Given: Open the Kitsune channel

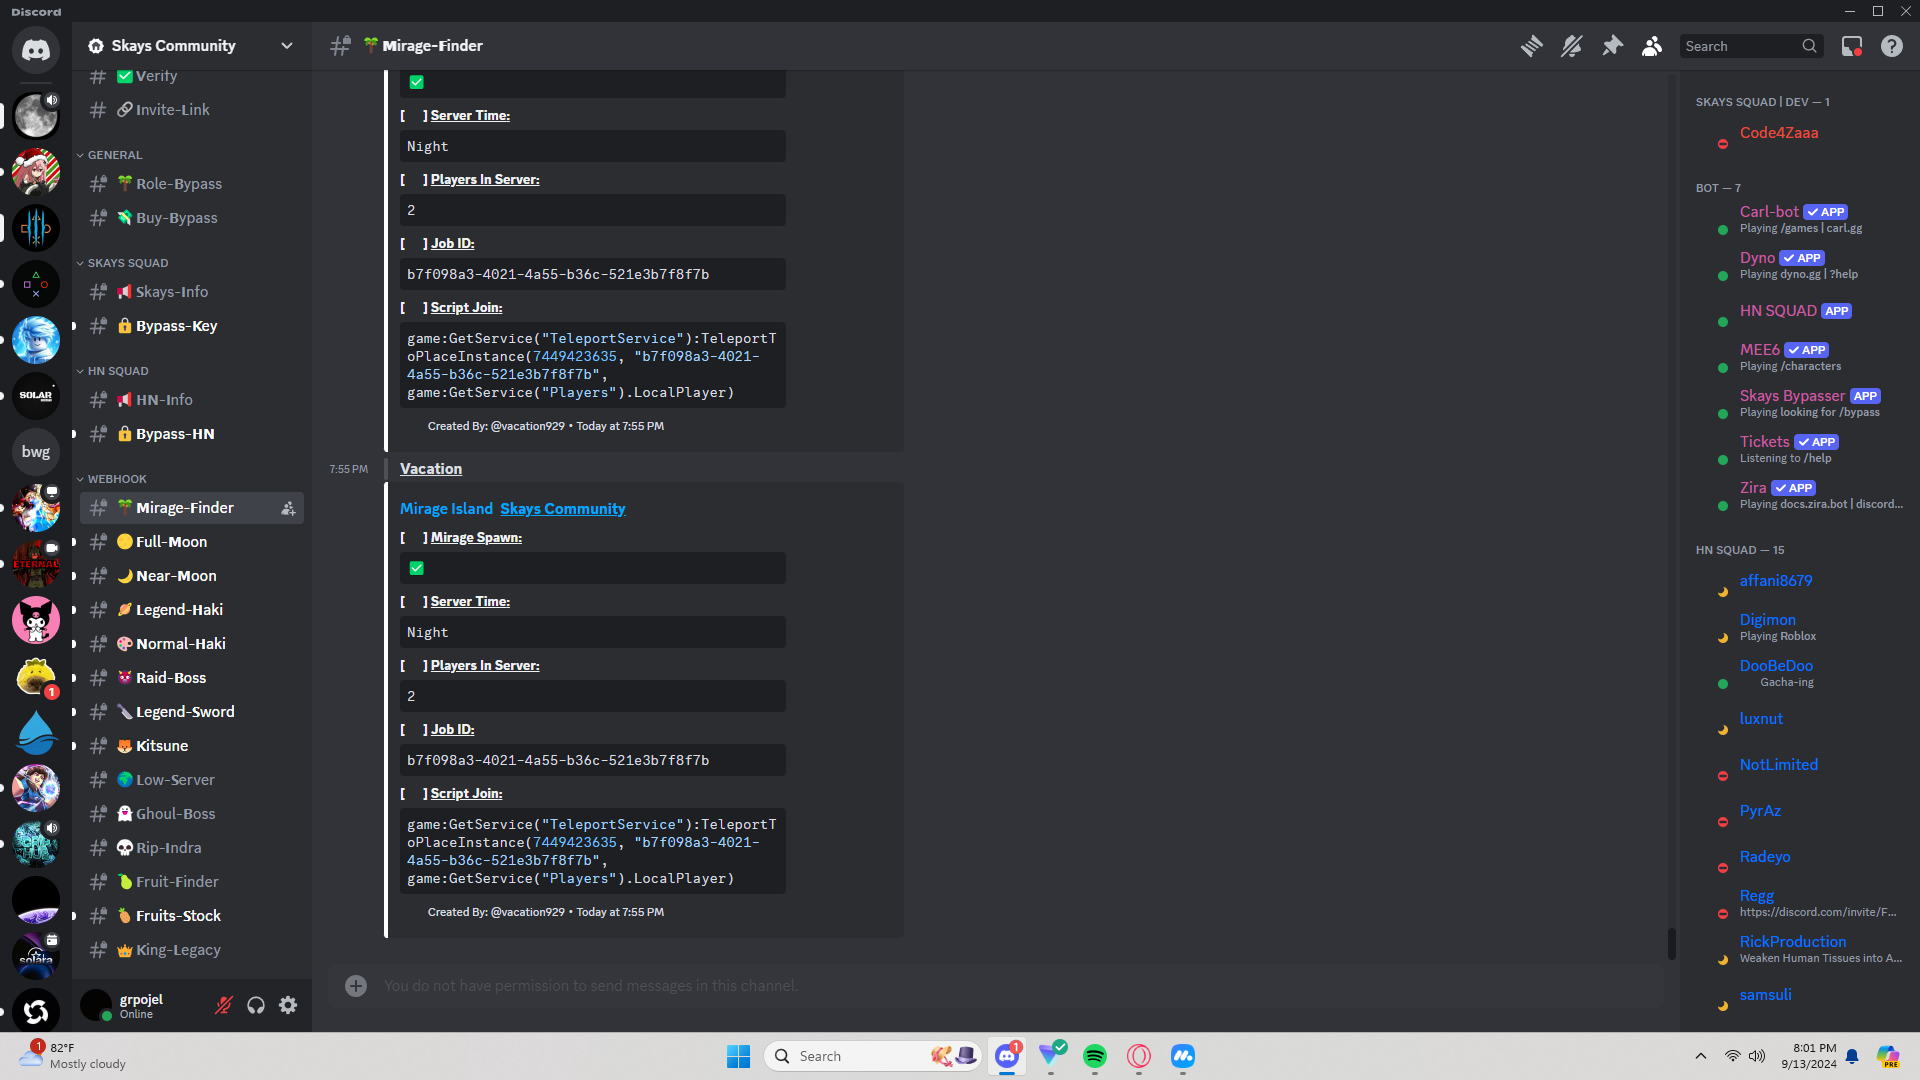Looking at the screenshot, I should pyautogui.click(x=192, y=746).
